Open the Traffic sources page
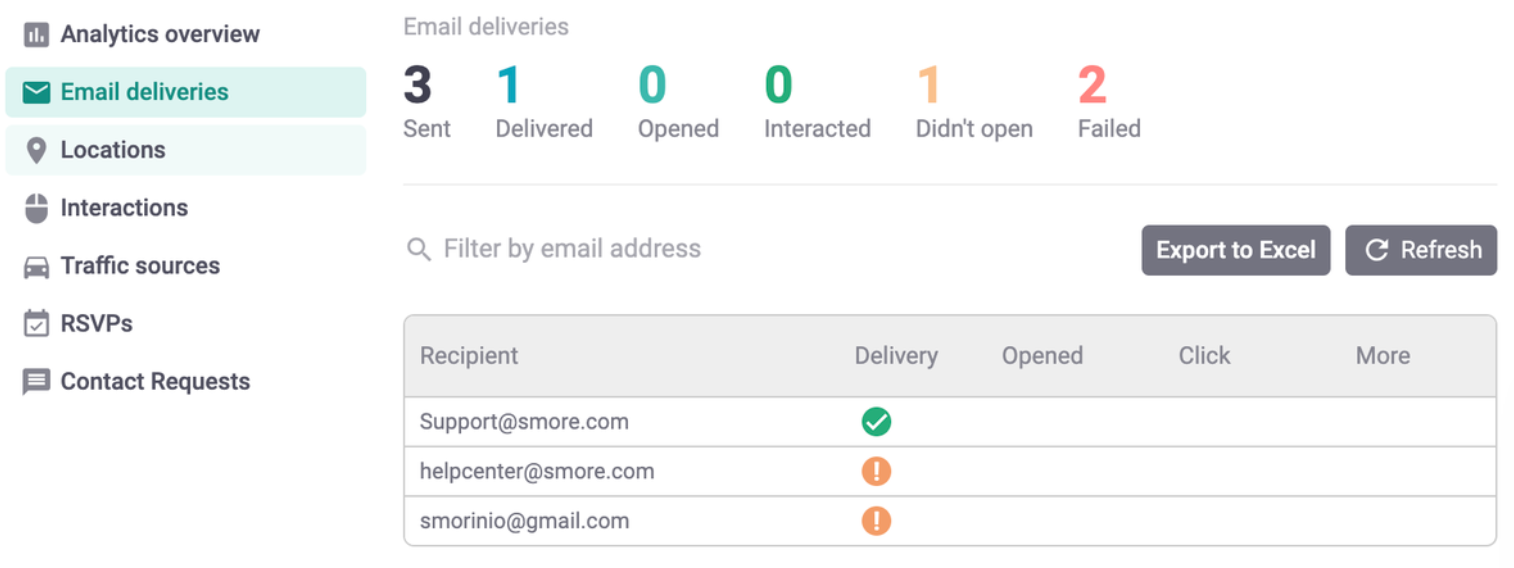 tap(140, 266)
